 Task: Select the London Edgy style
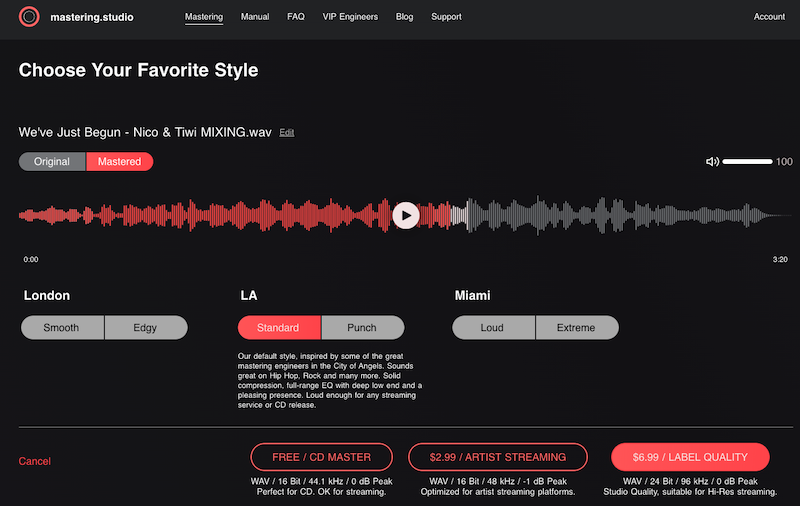pyautogui.click(x=146, y=327)
